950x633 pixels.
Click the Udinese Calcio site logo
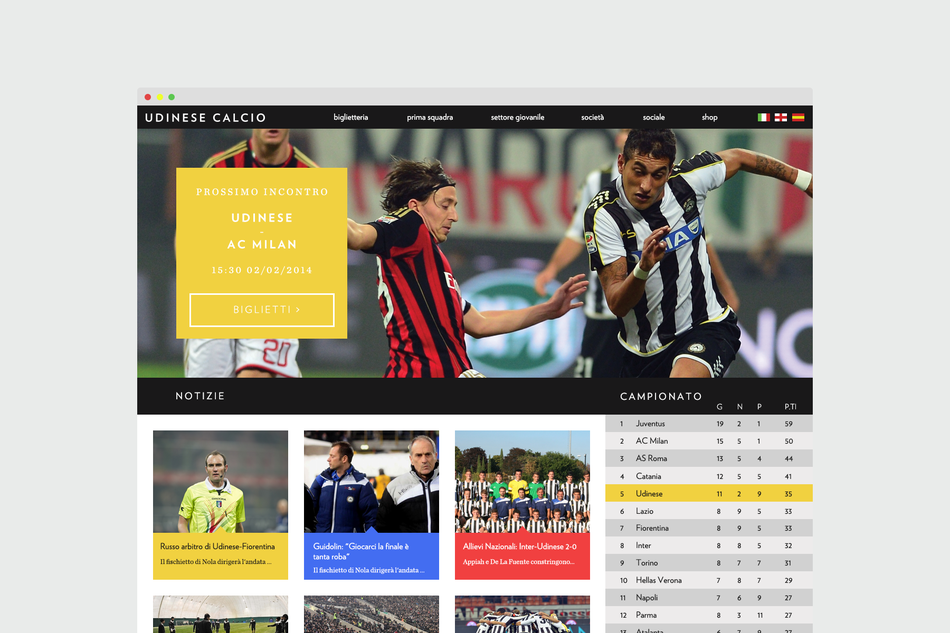pyautogui.click(x=205, y=118)
